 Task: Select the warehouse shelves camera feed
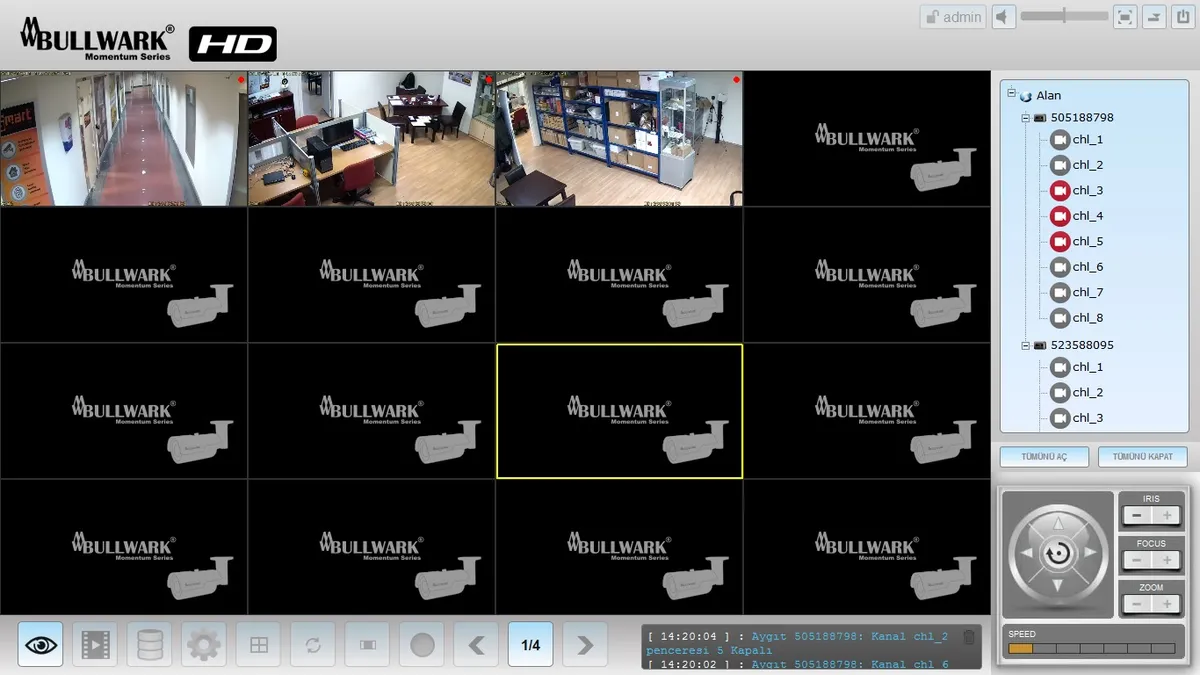coord(620,139)
